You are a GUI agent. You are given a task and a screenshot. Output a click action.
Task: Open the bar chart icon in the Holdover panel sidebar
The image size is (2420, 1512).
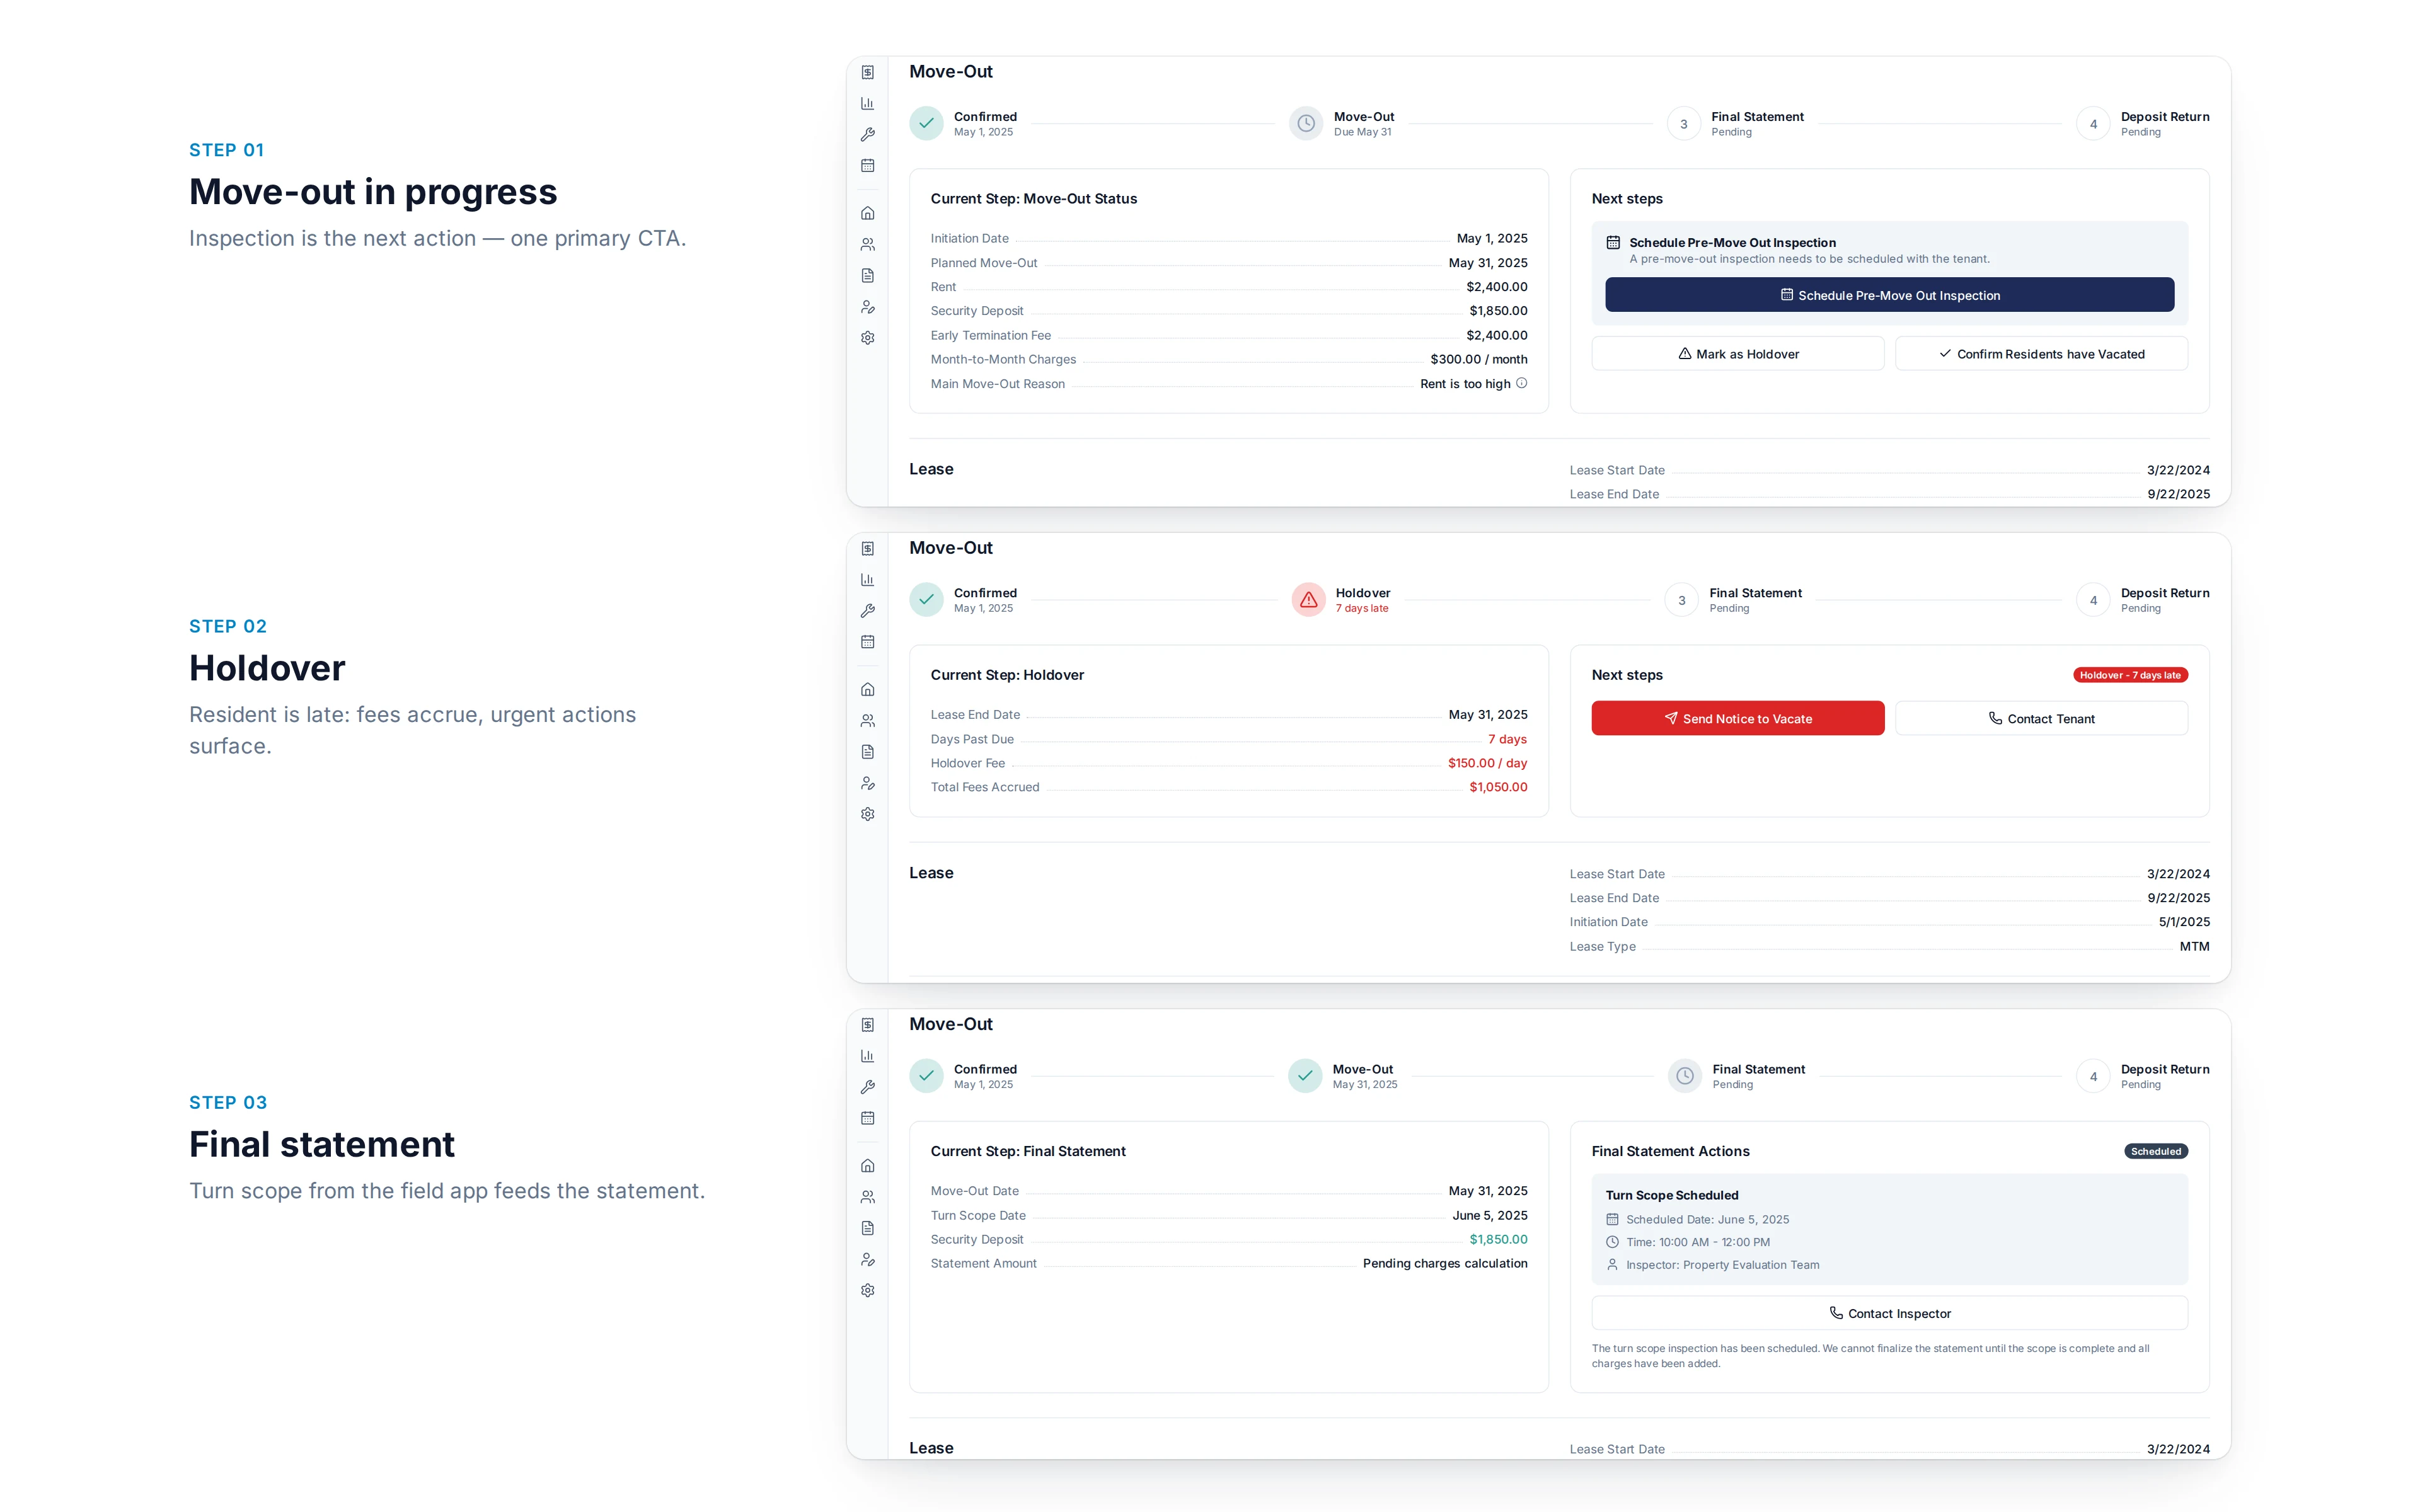click(867, 580)
